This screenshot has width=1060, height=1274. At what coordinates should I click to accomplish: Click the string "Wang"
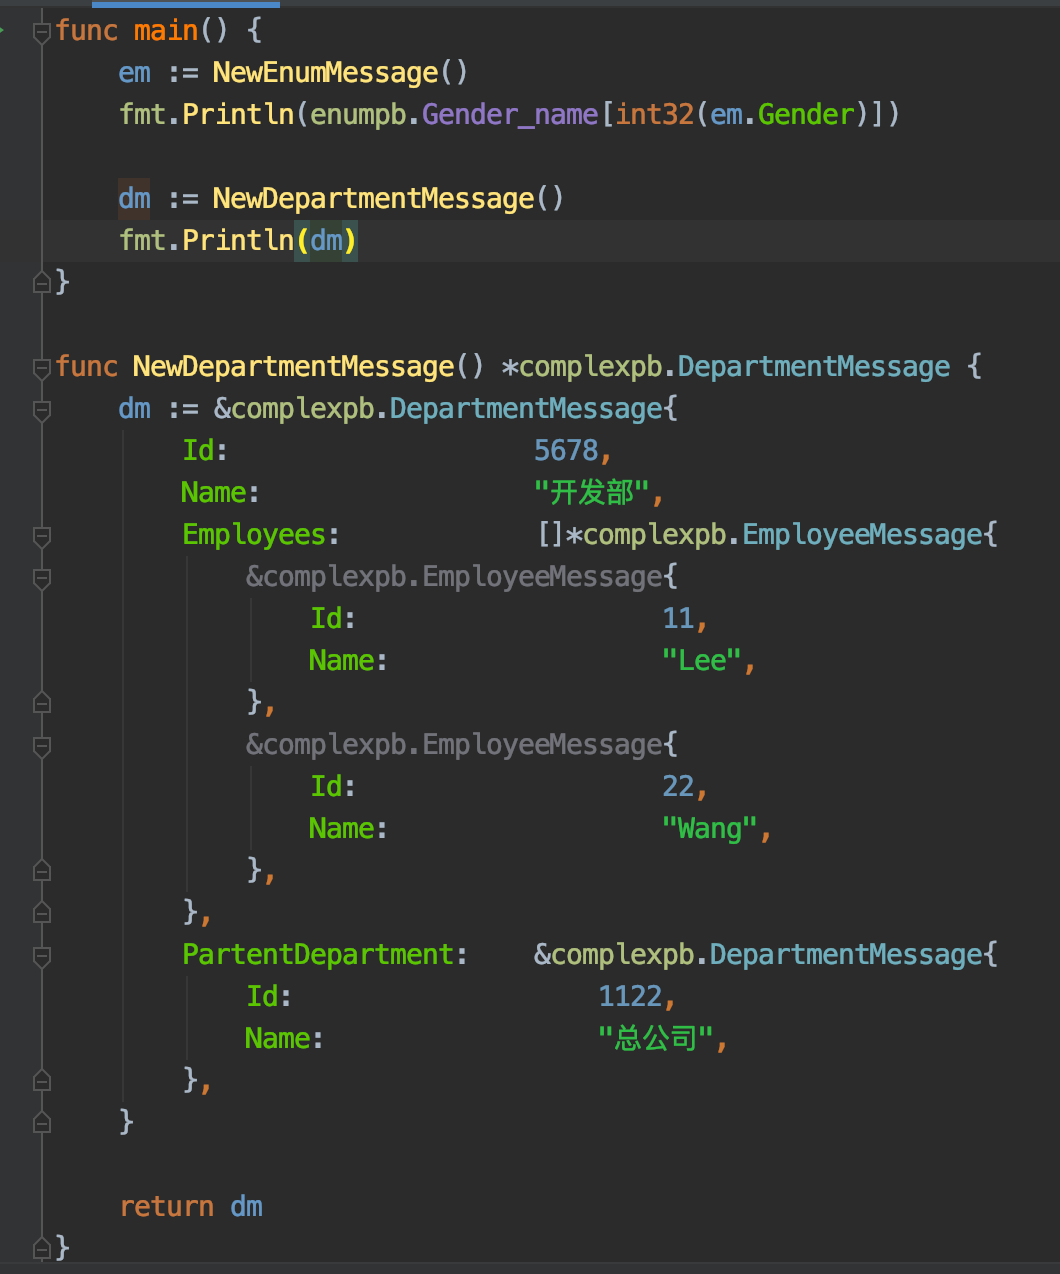710,829
